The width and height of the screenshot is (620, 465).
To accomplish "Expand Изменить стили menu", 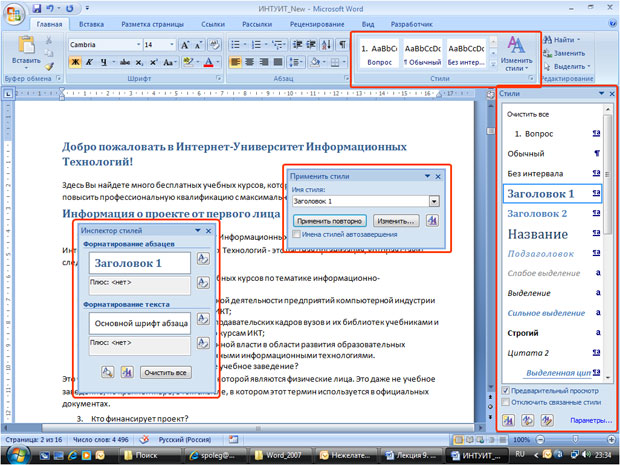I will (516, 54).
